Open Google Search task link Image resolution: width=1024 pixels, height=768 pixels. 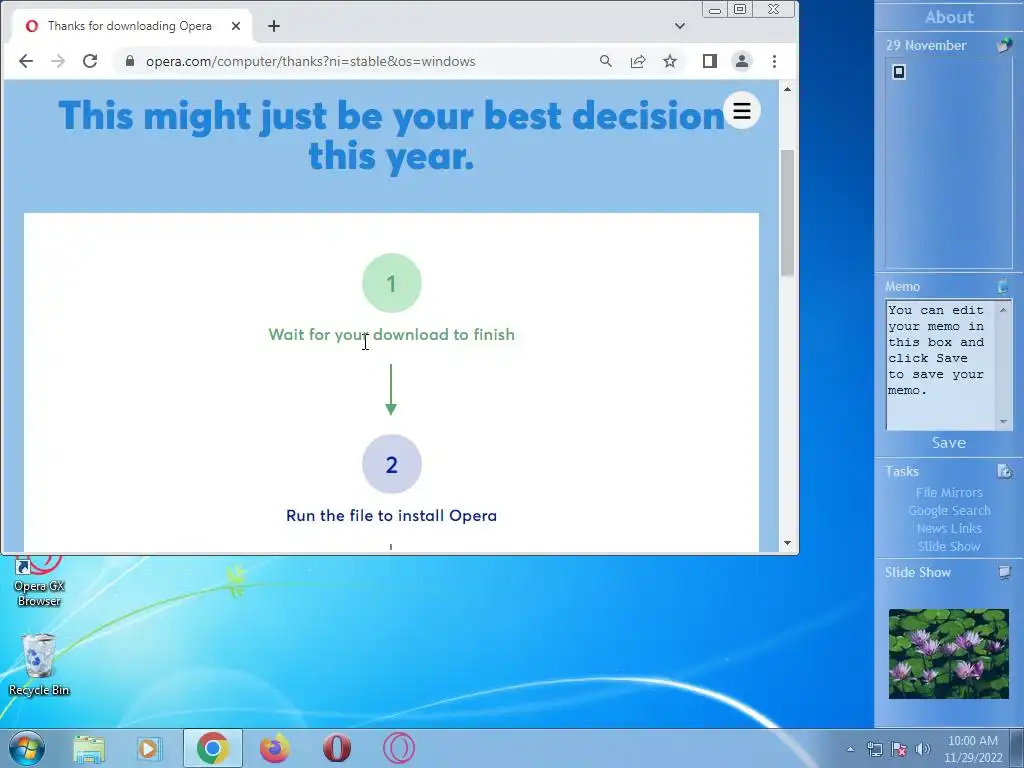tap(949, 511)
